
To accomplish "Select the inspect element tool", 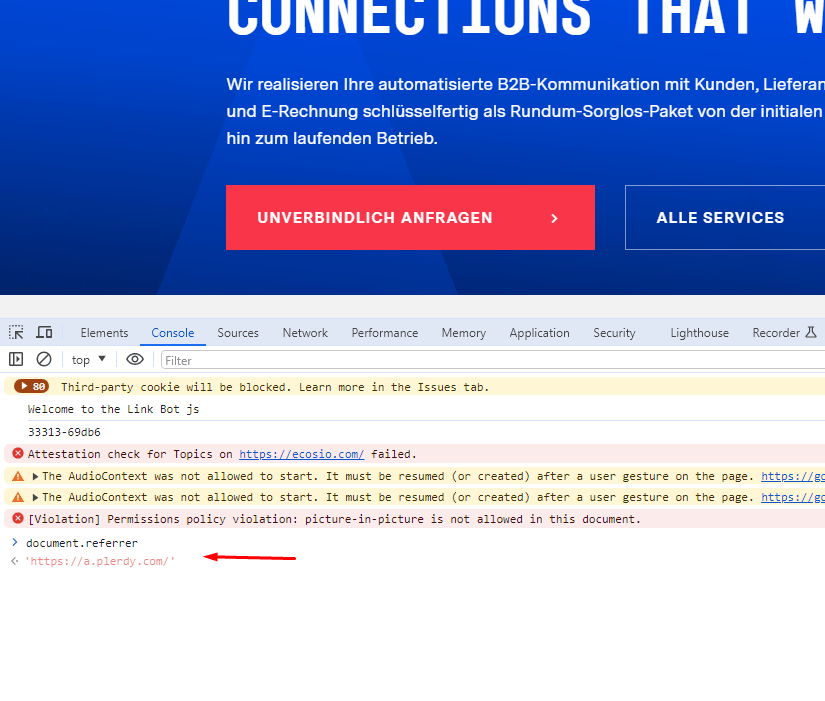I will pos(14,331).
